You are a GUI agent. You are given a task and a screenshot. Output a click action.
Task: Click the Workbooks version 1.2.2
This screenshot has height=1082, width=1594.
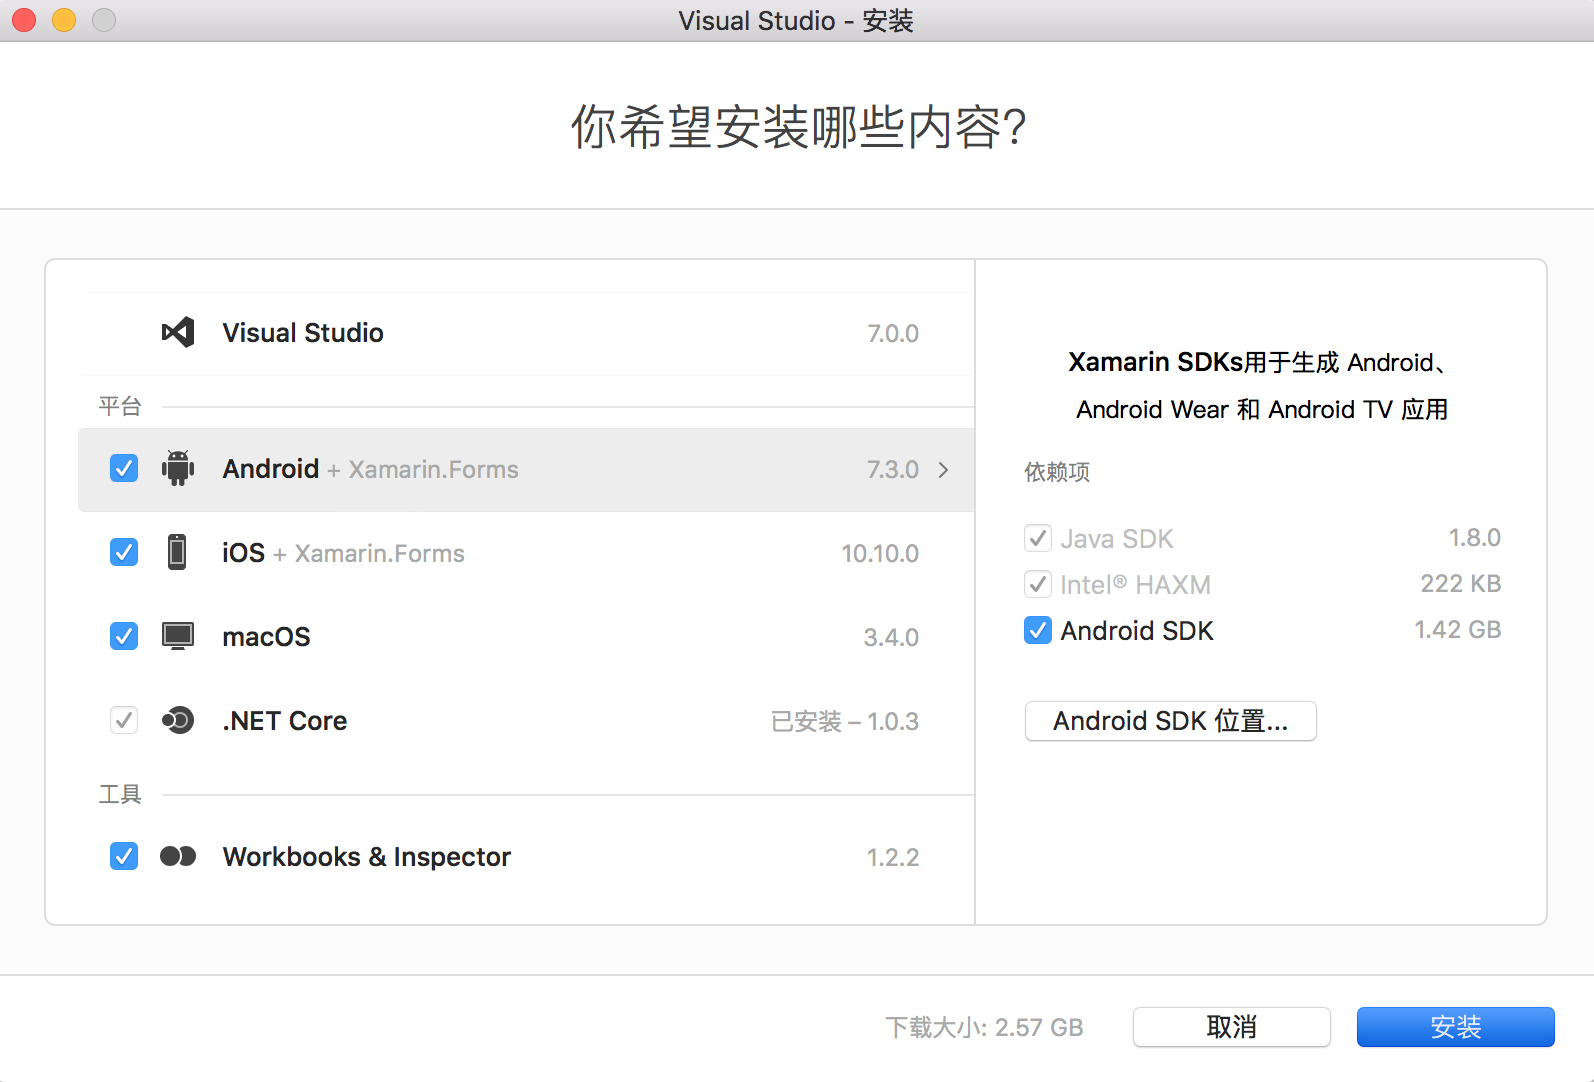pyautogui.click(x=893, y=857)
